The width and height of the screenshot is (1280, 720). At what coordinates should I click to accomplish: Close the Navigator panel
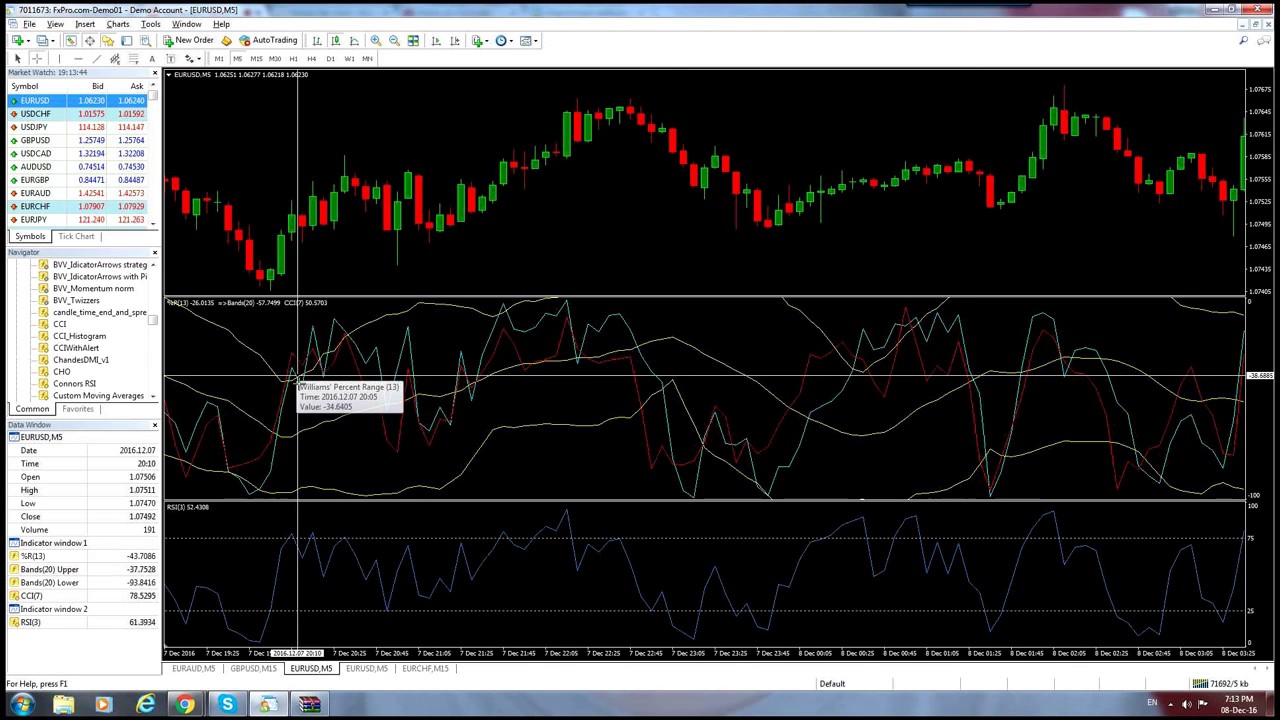(x=154, y=253)
